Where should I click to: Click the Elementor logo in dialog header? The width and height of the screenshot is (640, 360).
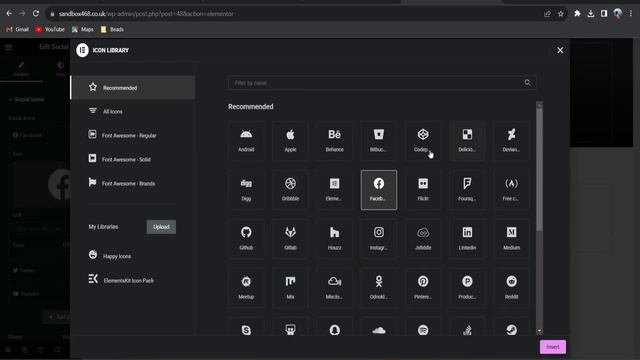tap(82, 50)
